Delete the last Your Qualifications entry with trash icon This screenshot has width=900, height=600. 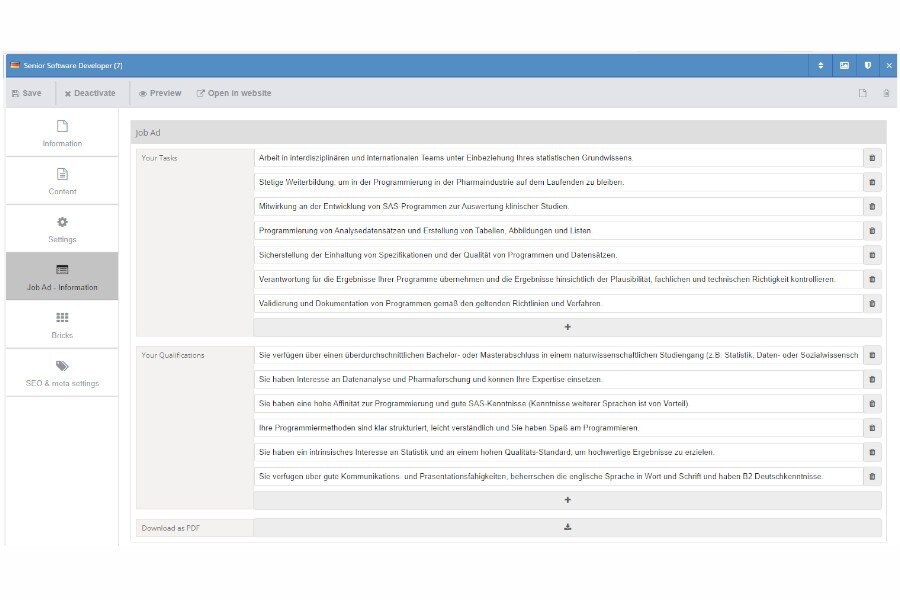[871, 477]
